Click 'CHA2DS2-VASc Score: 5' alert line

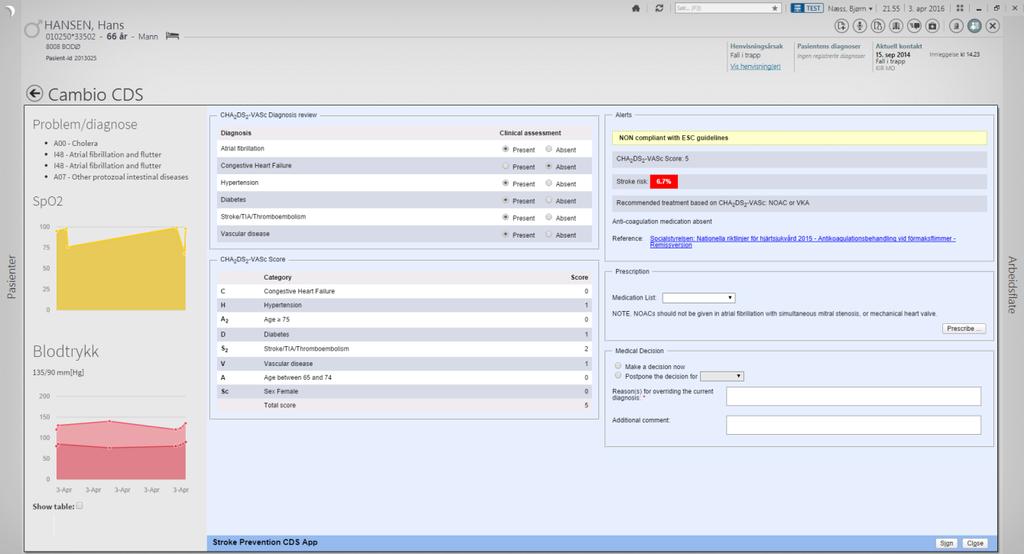click(799, 159)
